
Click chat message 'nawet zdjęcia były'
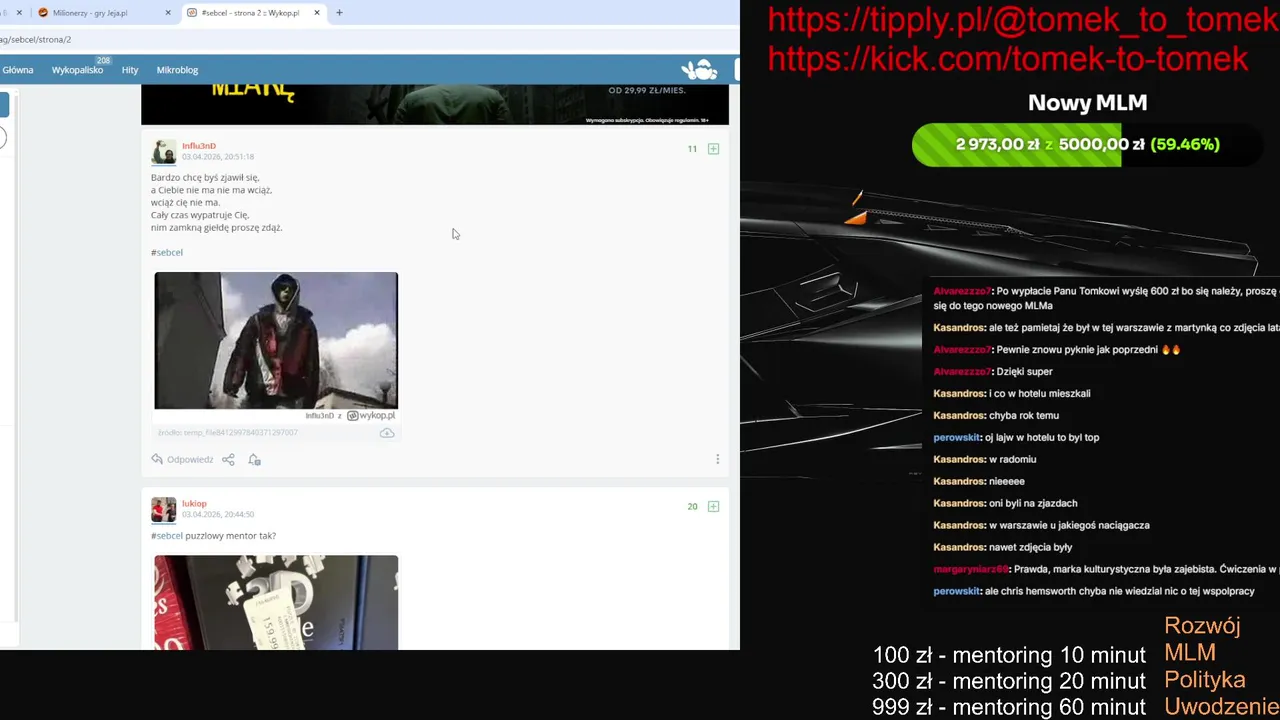tap(1030, 548)
